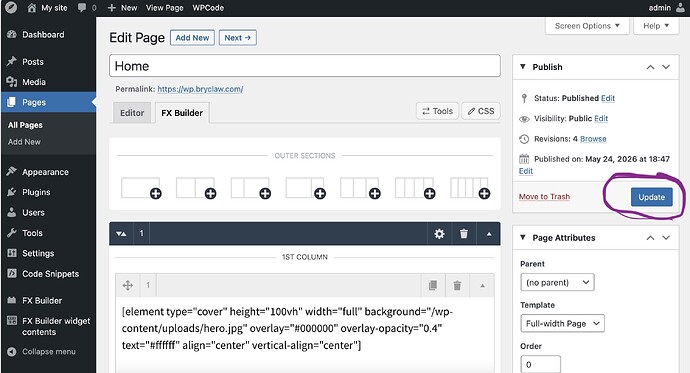Open the Parent page dropdown
The width and height of the screenshot is (690, 373).
tap(557, 282)
